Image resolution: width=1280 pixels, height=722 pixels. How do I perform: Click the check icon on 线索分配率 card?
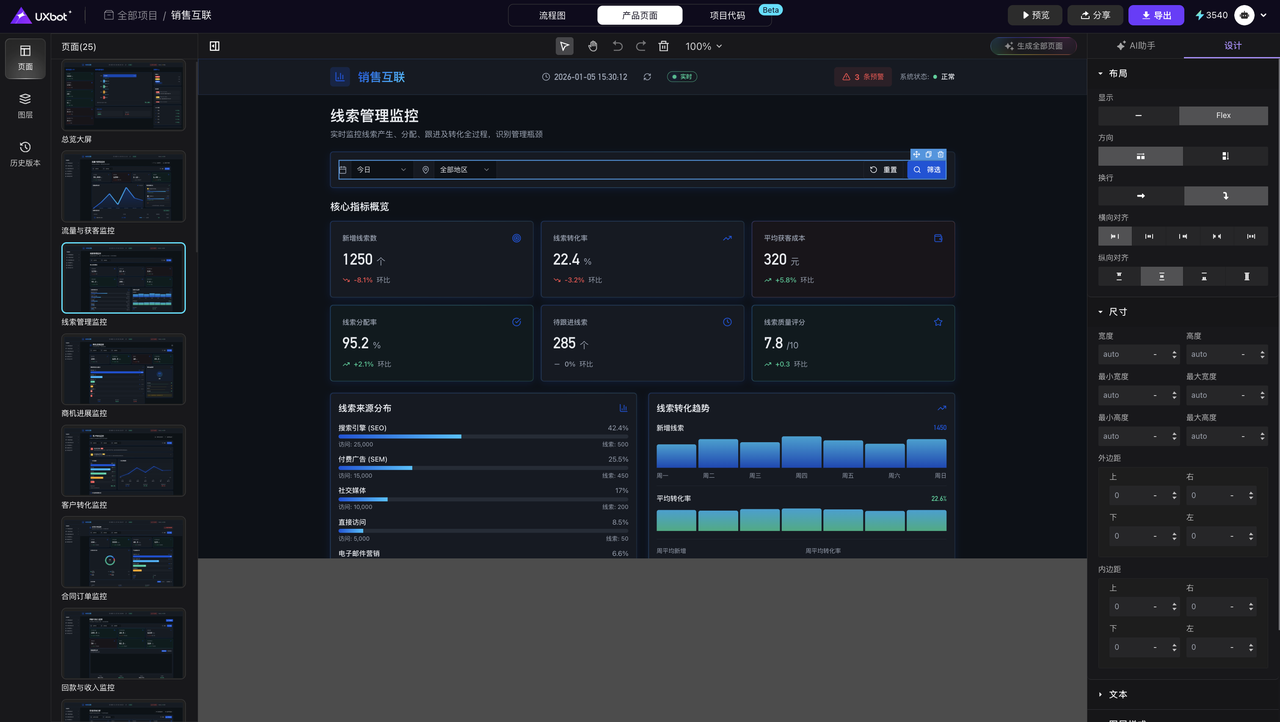(516, 322)
